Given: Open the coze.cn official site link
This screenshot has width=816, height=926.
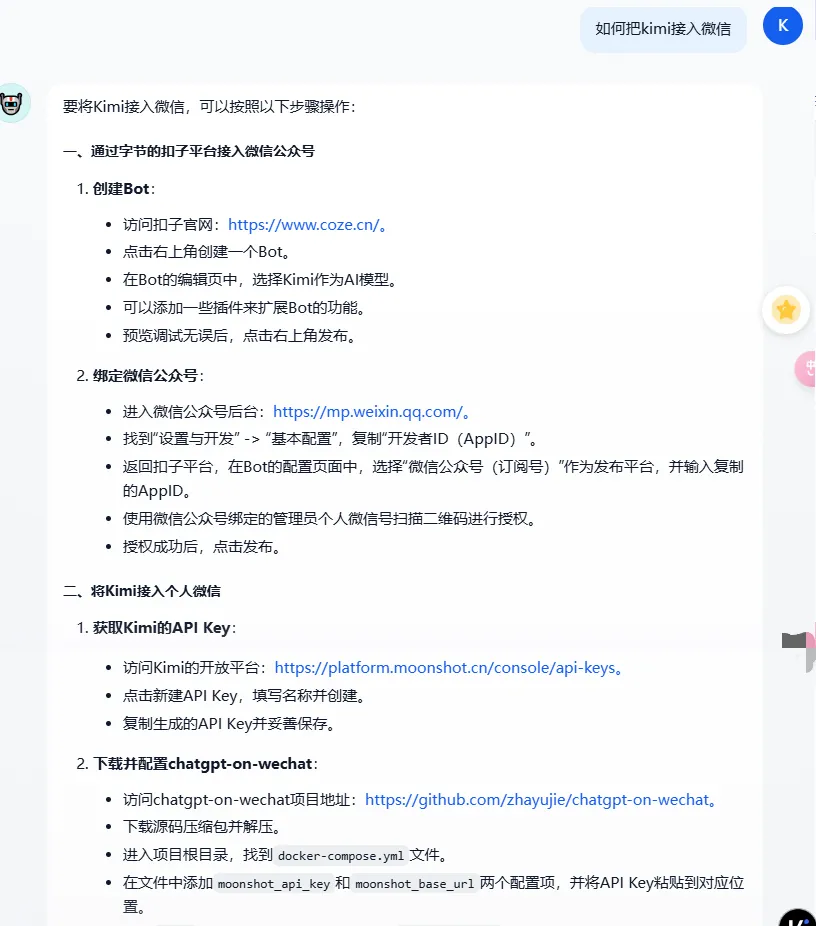Looking at the screenshot, I should click(x=303, y=225).
